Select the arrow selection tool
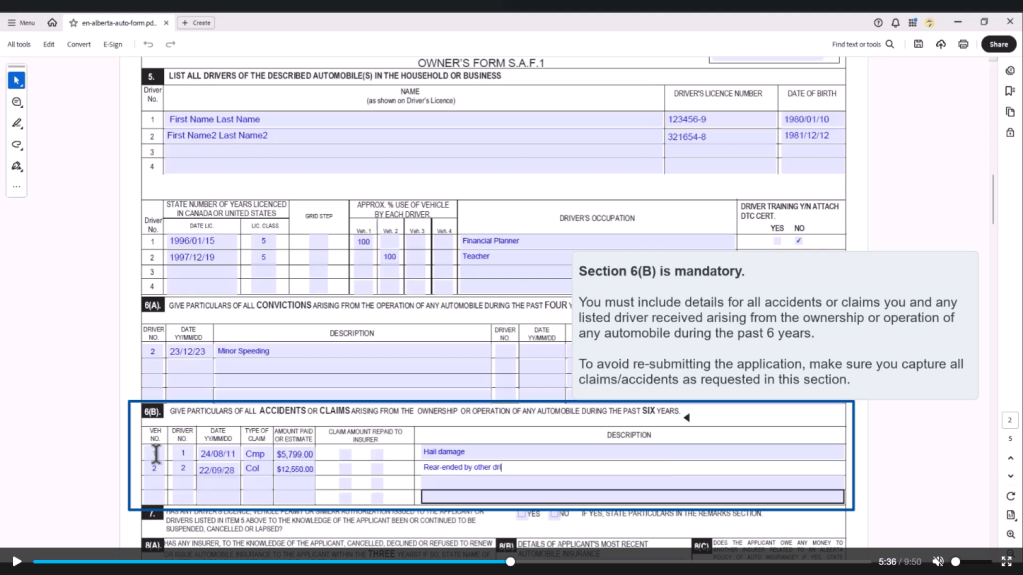 click(16, 80)
